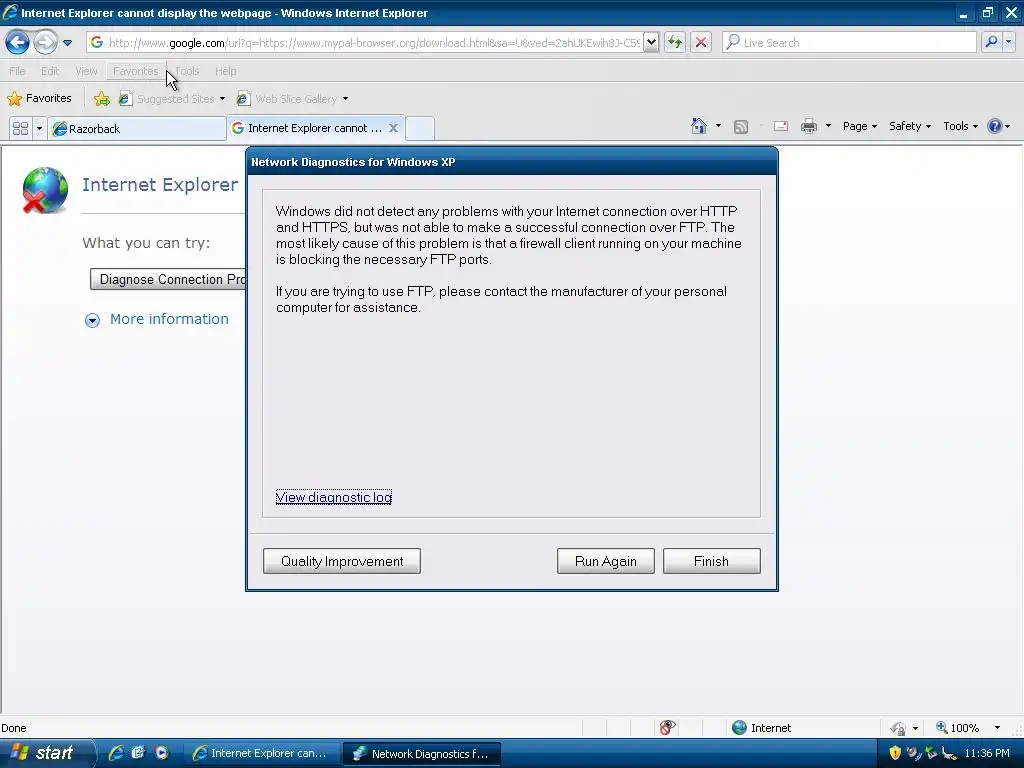
Task: Open the tab list dropdown arrow
Action: point(39,128)
